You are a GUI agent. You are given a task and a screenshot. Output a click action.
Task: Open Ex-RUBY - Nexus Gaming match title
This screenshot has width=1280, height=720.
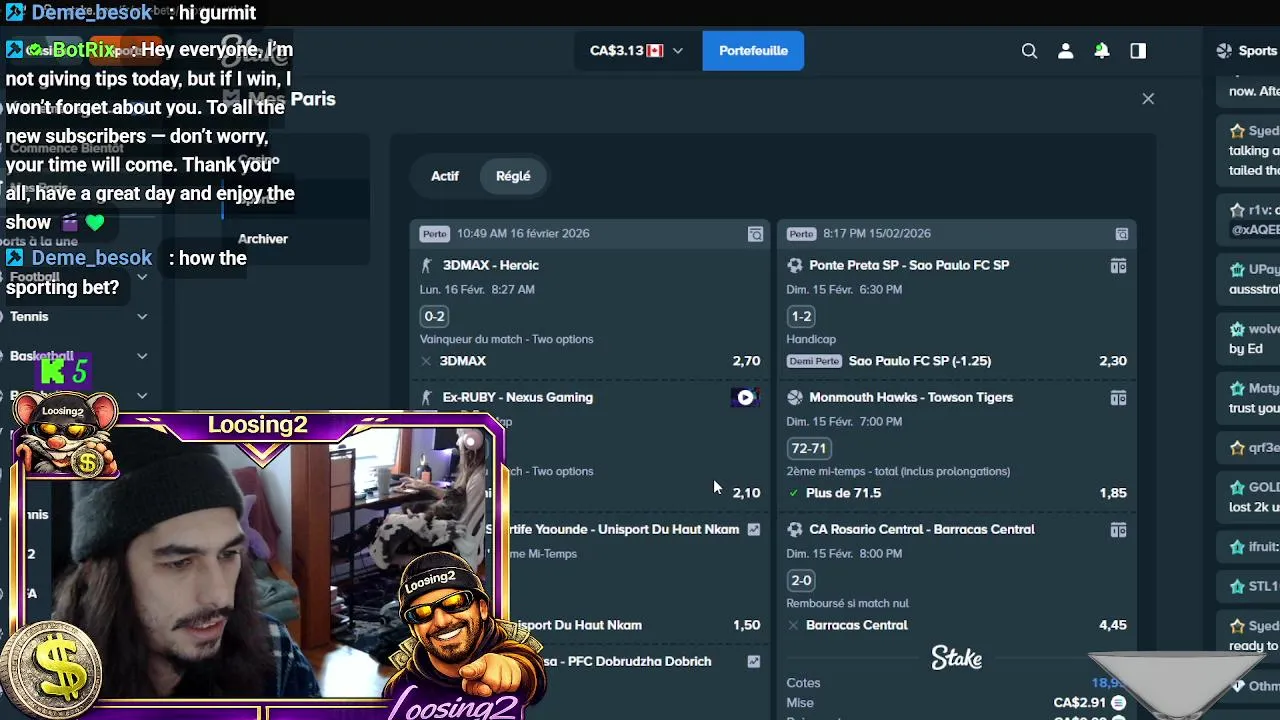(518, 398)
